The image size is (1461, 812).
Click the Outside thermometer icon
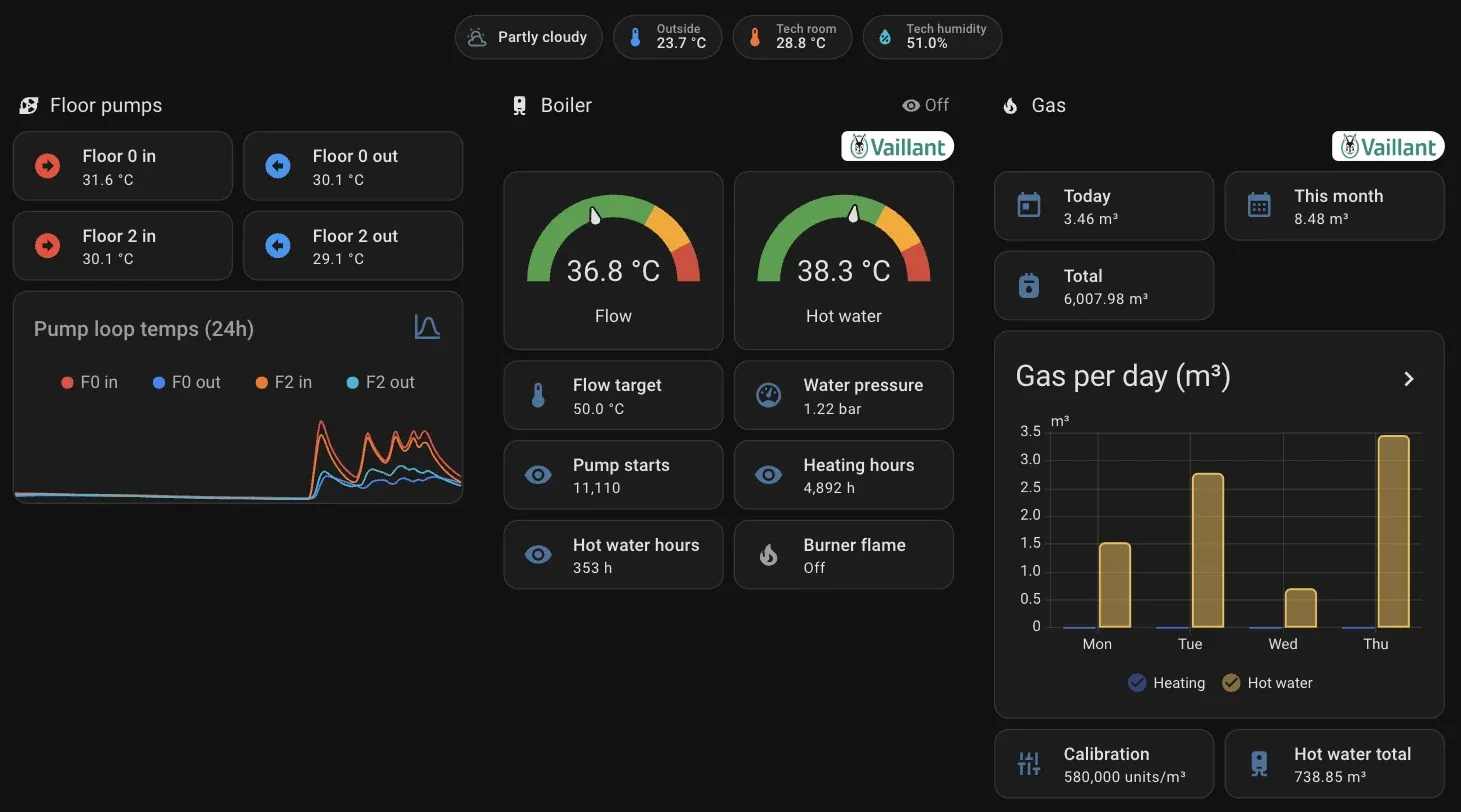[x=634, y=37]
